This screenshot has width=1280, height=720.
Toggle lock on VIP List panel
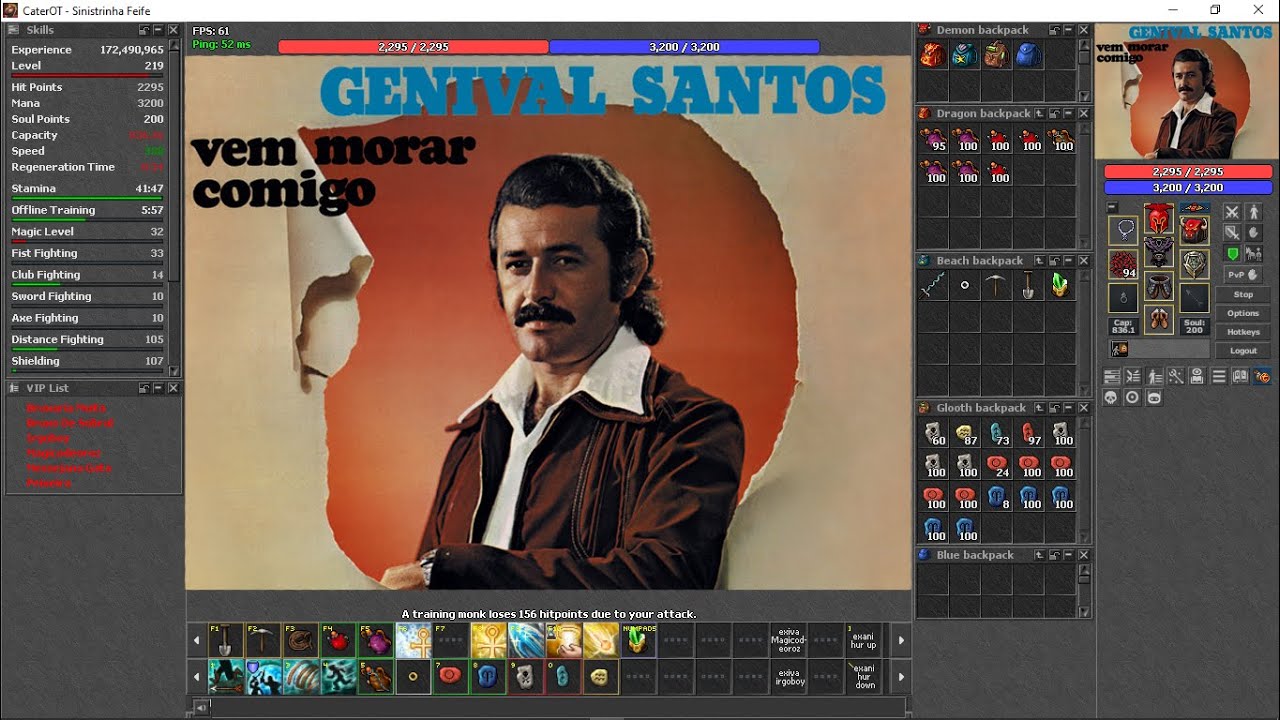point(144,388)
